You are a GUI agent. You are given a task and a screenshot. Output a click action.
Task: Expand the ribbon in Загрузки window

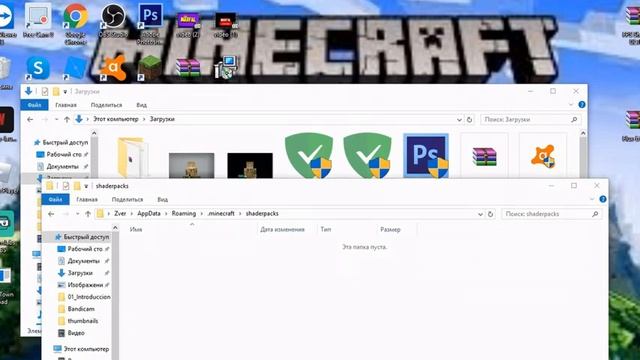coord(571,105)
